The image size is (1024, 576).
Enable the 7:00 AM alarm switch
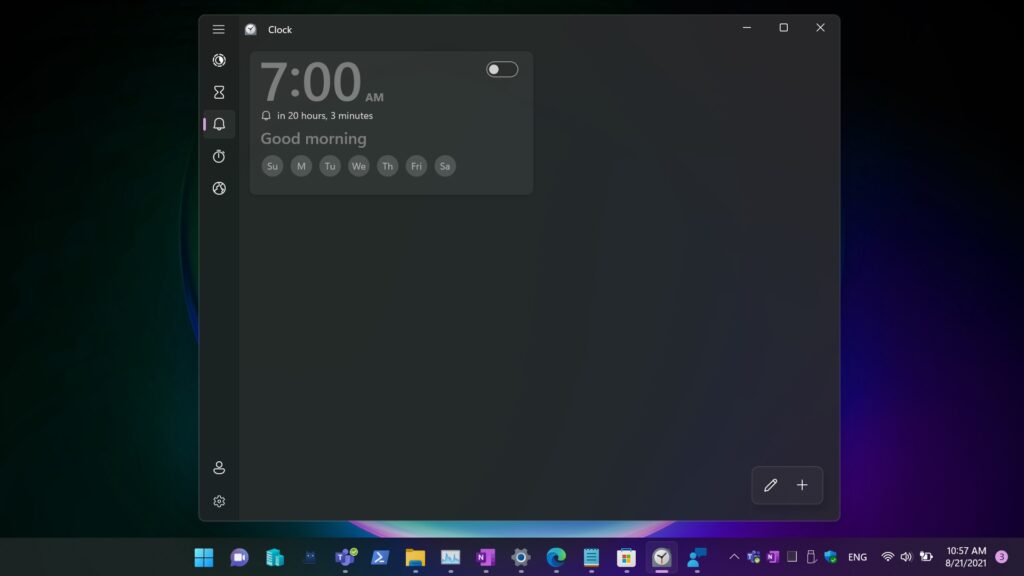tap(502, 69)
